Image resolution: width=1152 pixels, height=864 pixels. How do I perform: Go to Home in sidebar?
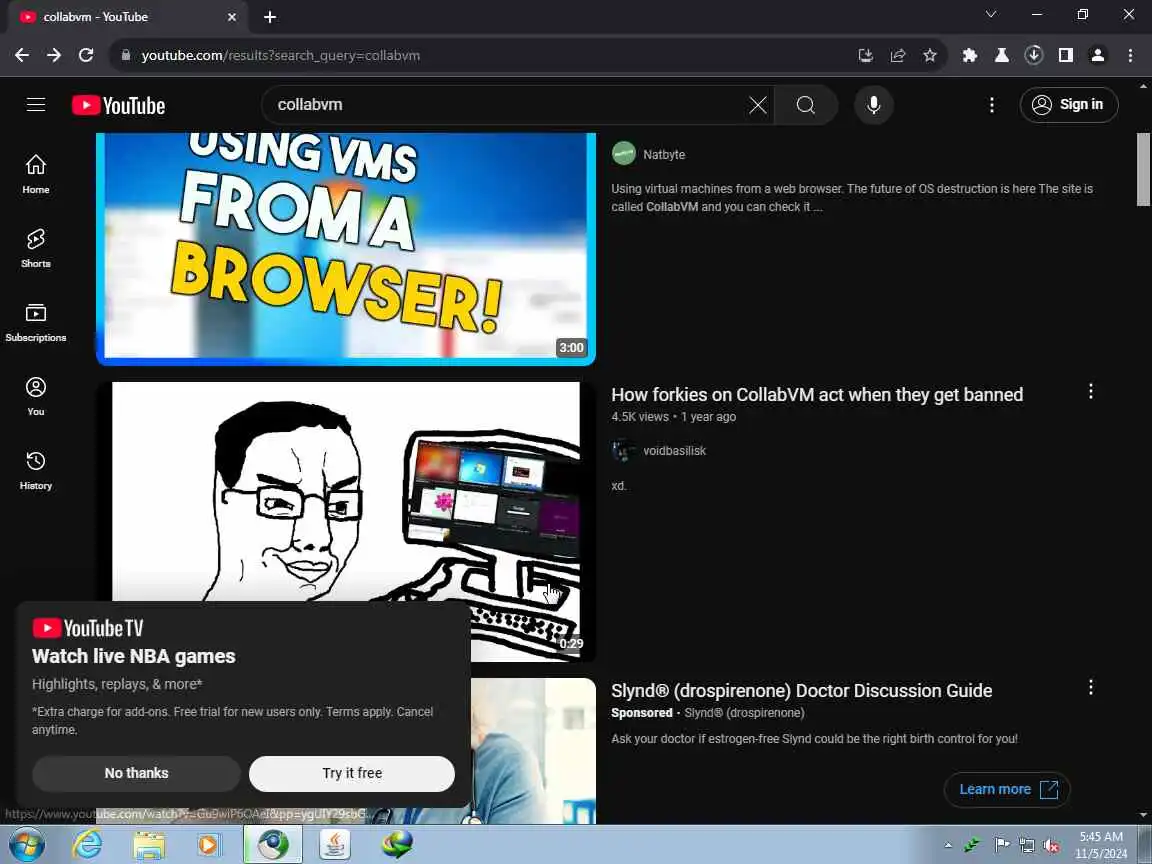[x=36, y=174]
